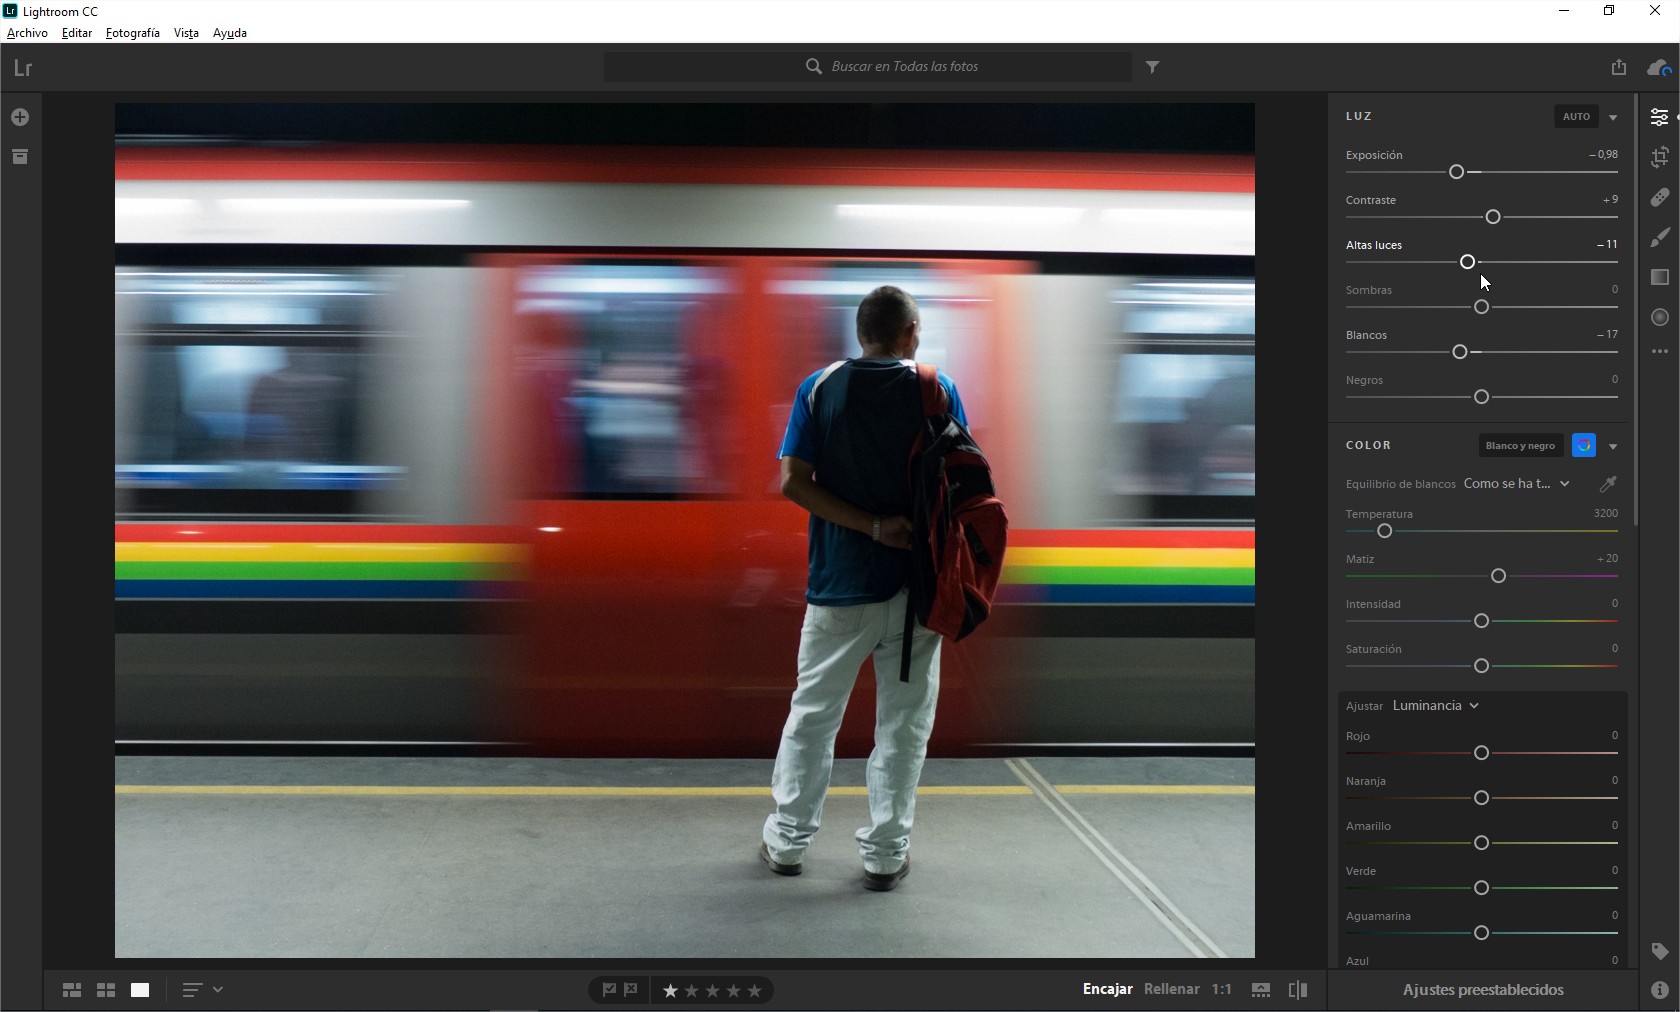
Task: Select the Brush adjustment tool
Action: pos(1660,237)
